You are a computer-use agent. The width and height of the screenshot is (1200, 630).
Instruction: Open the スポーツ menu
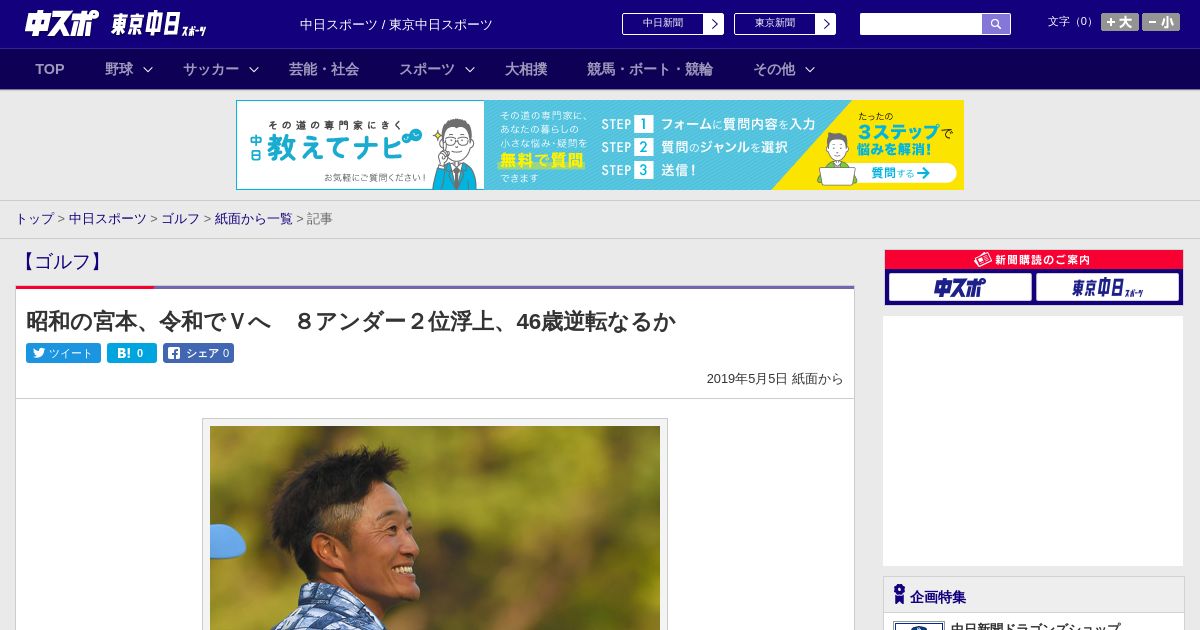coord(427,69)
